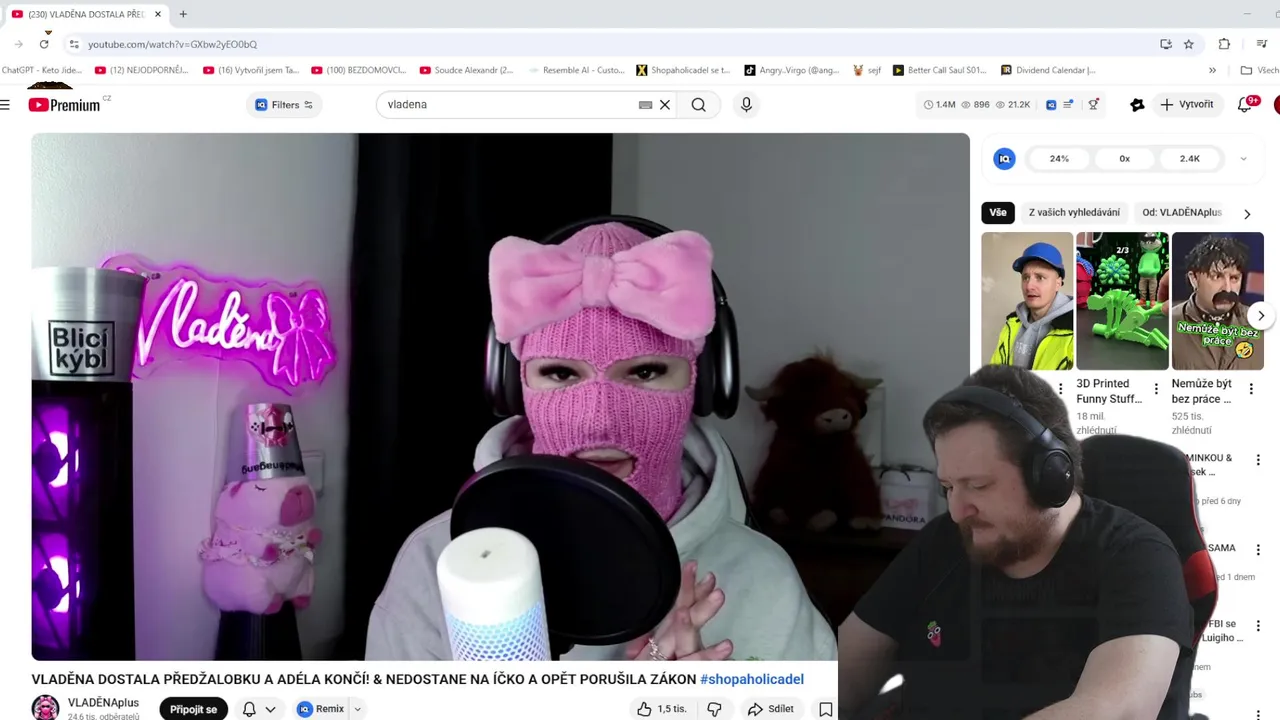Click the Vytvořit create button
Image resolution: width=1280 pixels, height=720 pixels.
pos(1186,105)
